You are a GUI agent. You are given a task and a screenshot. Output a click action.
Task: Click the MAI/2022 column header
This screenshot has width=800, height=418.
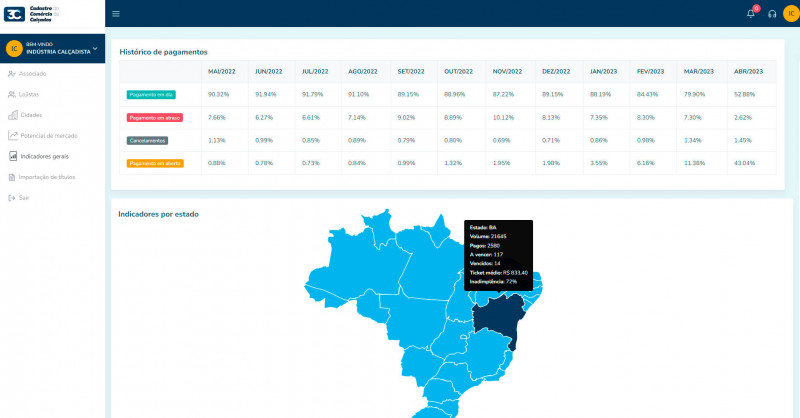coord(221,72)
